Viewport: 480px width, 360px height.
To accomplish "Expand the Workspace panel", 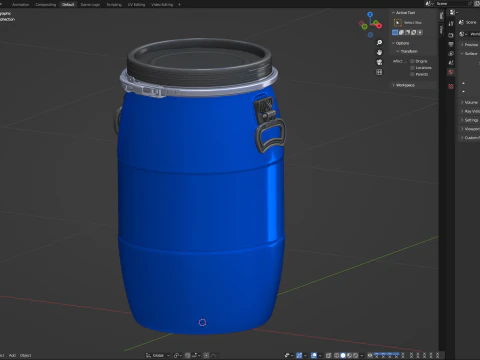I will 393,85.
